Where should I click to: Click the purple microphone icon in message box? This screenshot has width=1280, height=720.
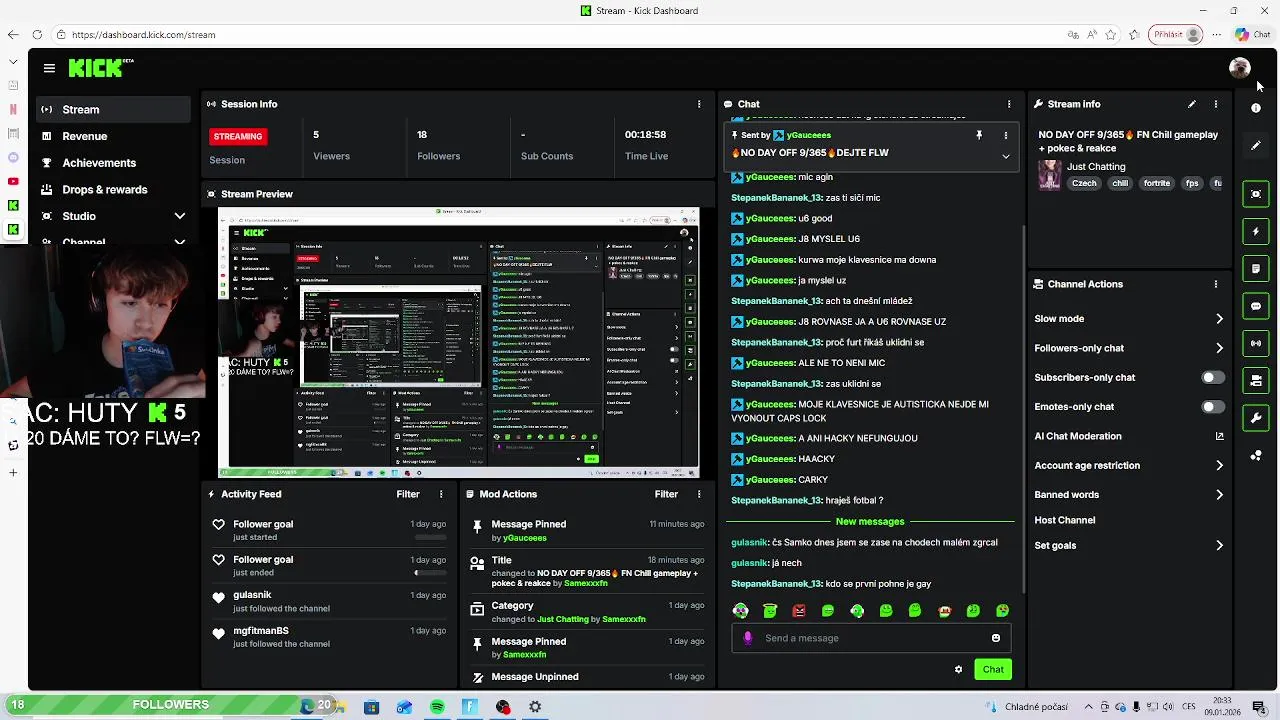[747, 638]
